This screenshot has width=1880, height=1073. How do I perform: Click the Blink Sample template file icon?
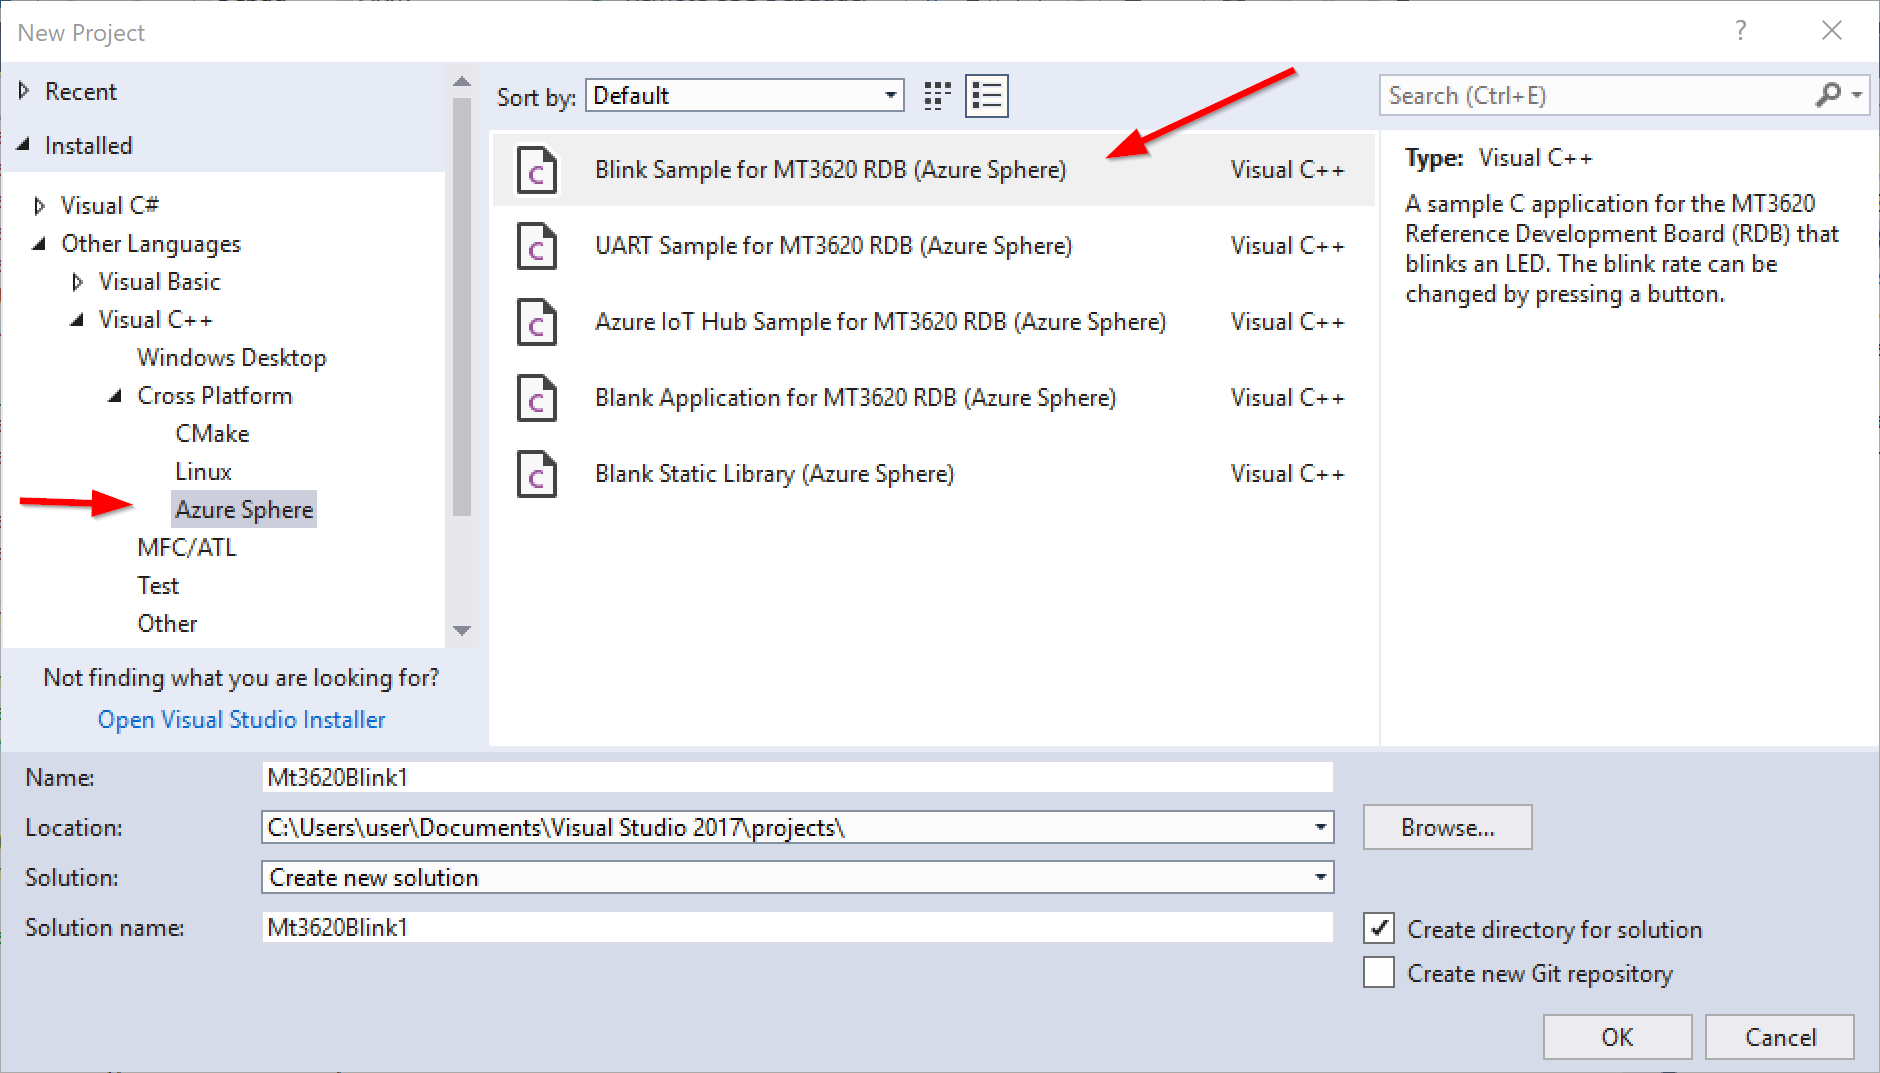click(536, 170)
